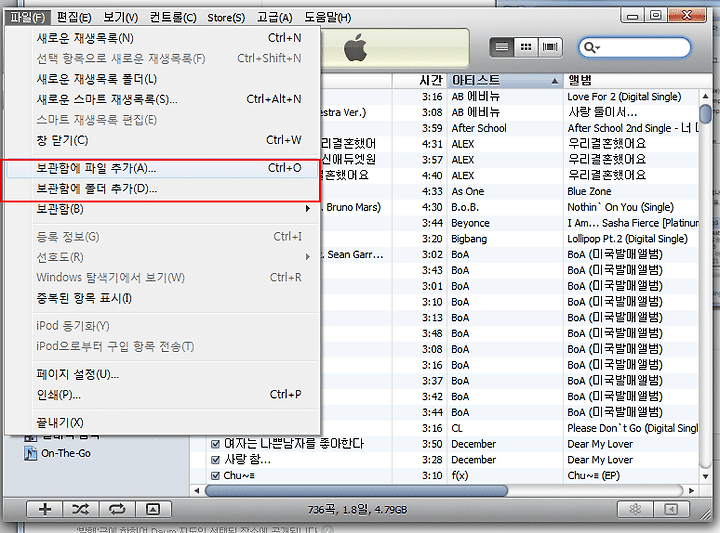Expand the 선호도(R) submenu arrow

click(x=307, y=257)
